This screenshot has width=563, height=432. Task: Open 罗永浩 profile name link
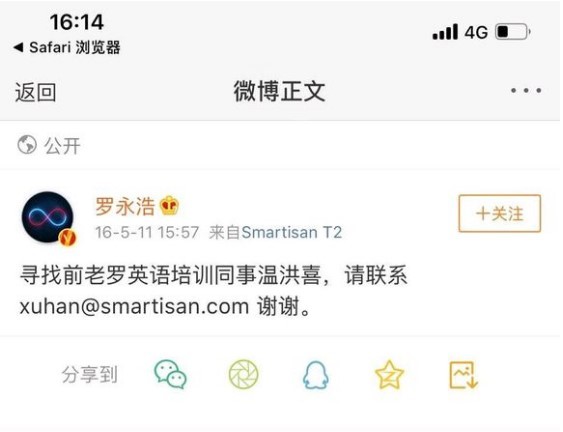coord(125,206)
